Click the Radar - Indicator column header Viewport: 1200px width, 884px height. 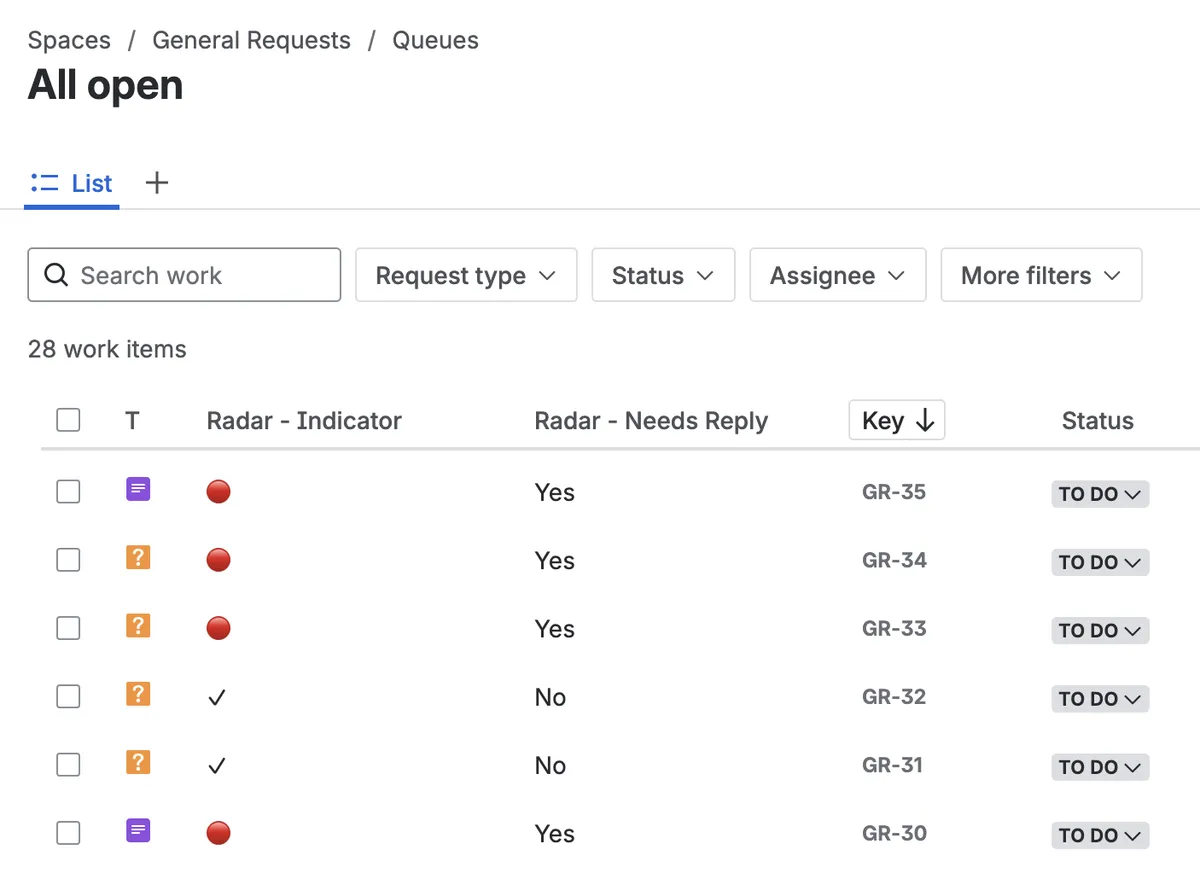coord(304,421)
